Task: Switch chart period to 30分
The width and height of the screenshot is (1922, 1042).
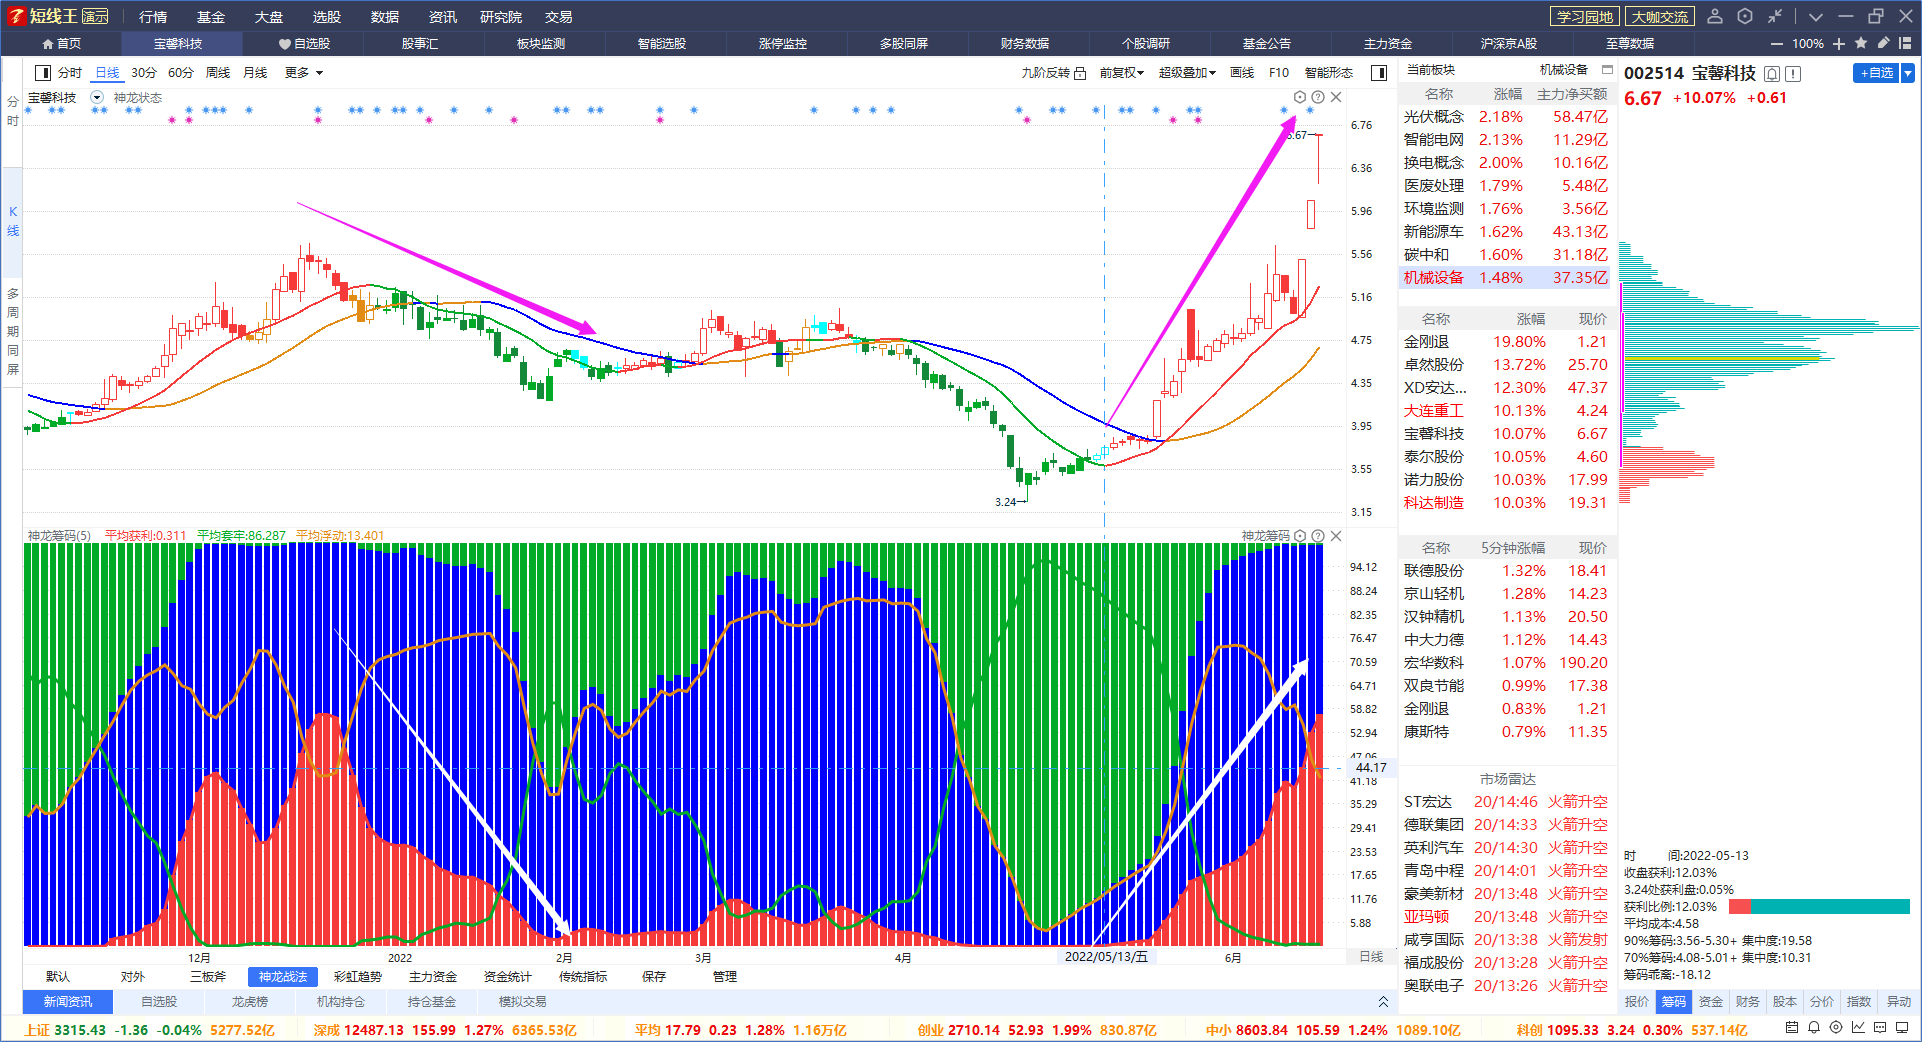Action: click(x=144, y=73)
